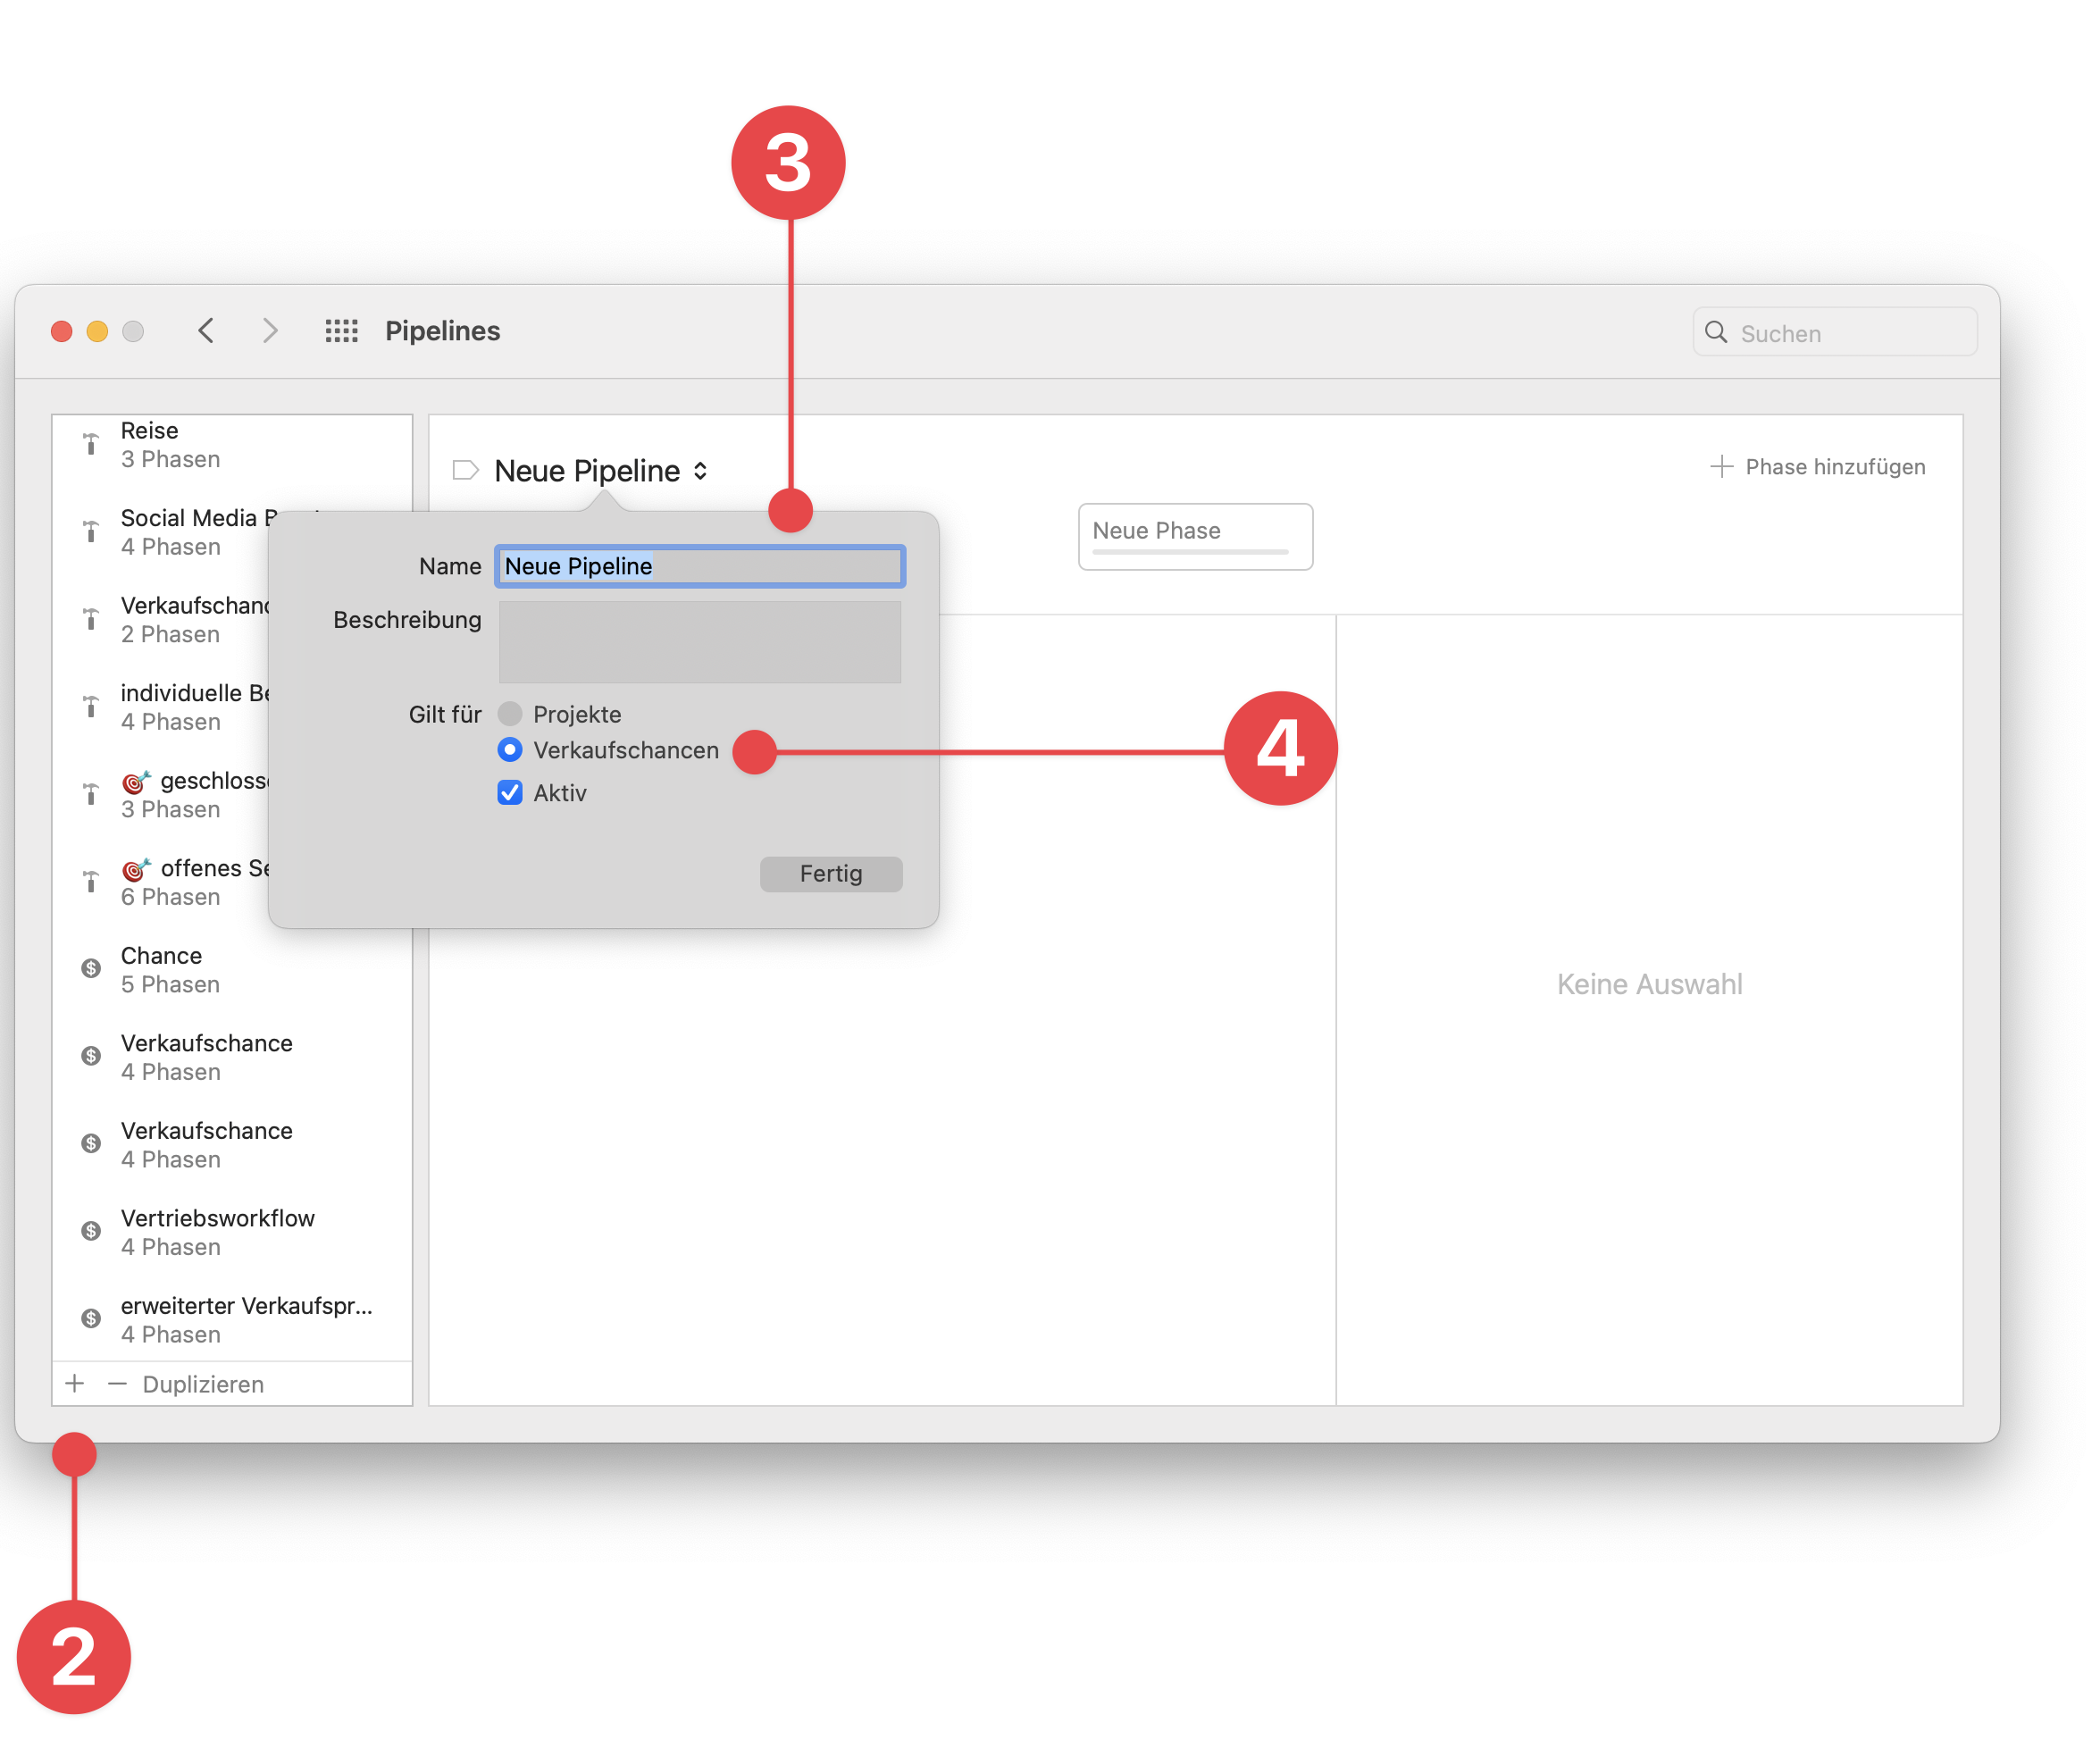This screenshot has height=1757, width=2100.
Task: Click the Fertig button to confirm
Action: pyautogui.click(x=830, y=873)
